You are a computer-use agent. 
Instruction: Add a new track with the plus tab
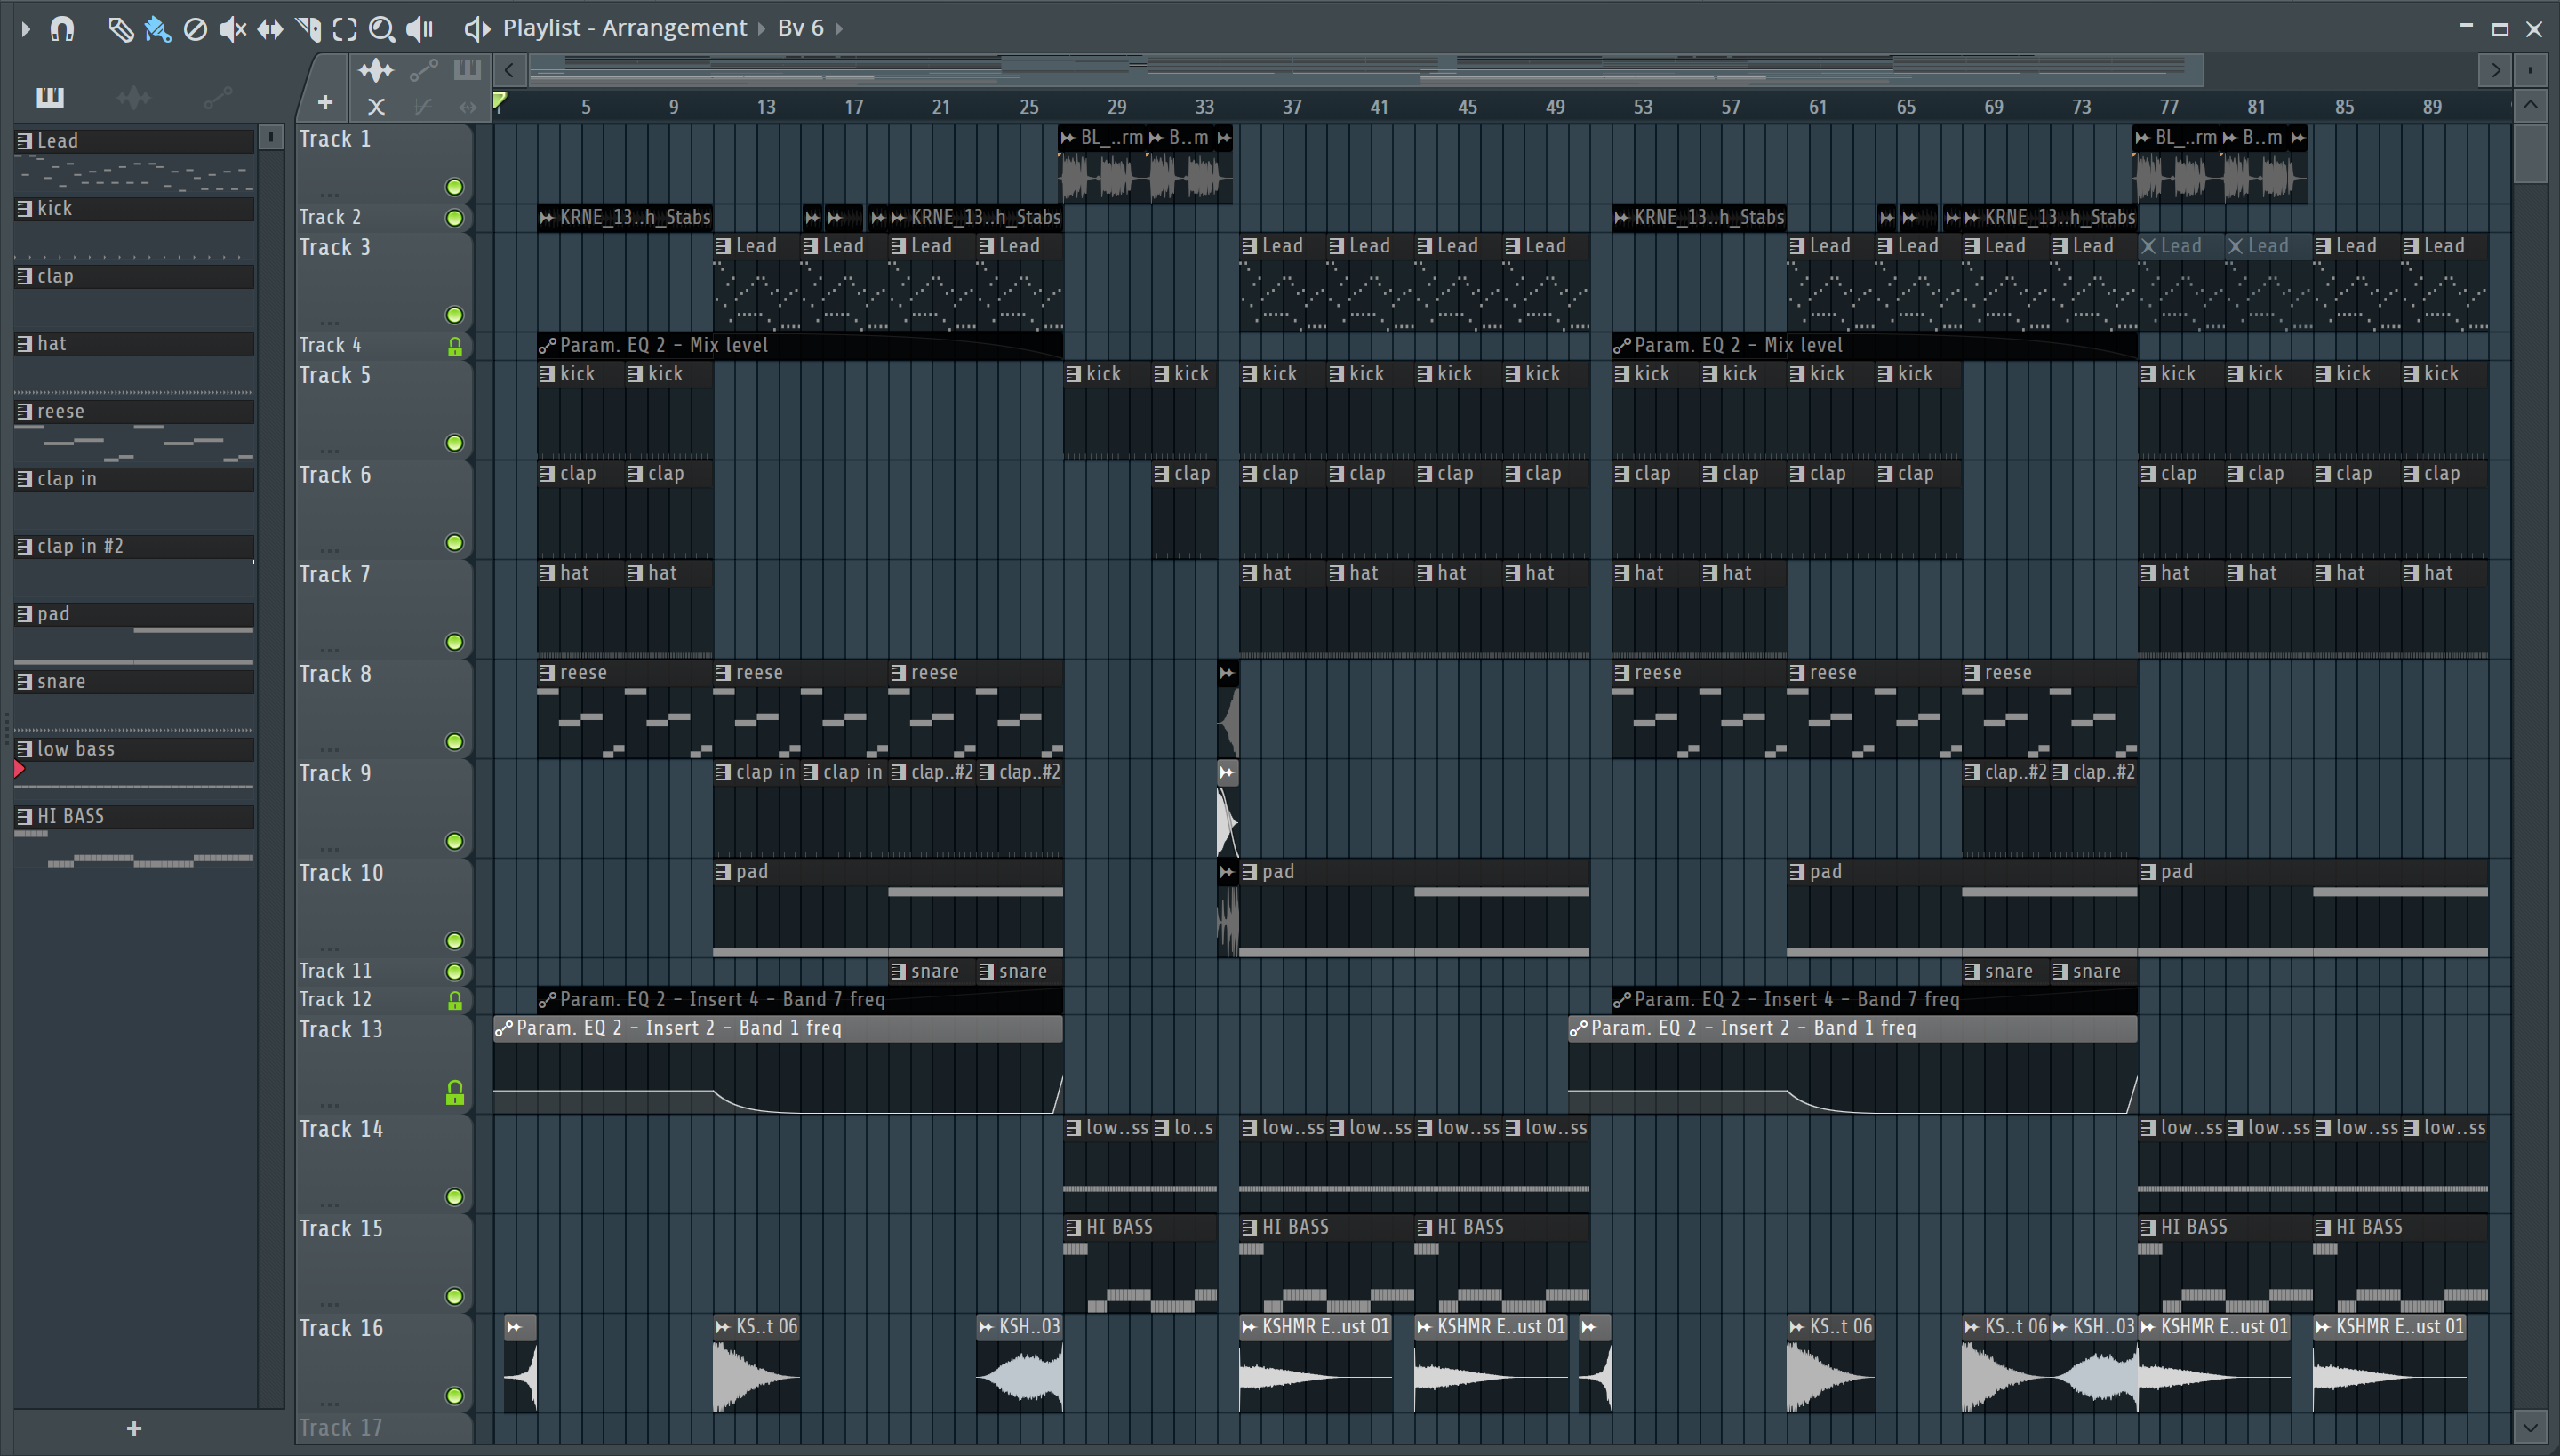pyautogui.click(x=325, y=102)
